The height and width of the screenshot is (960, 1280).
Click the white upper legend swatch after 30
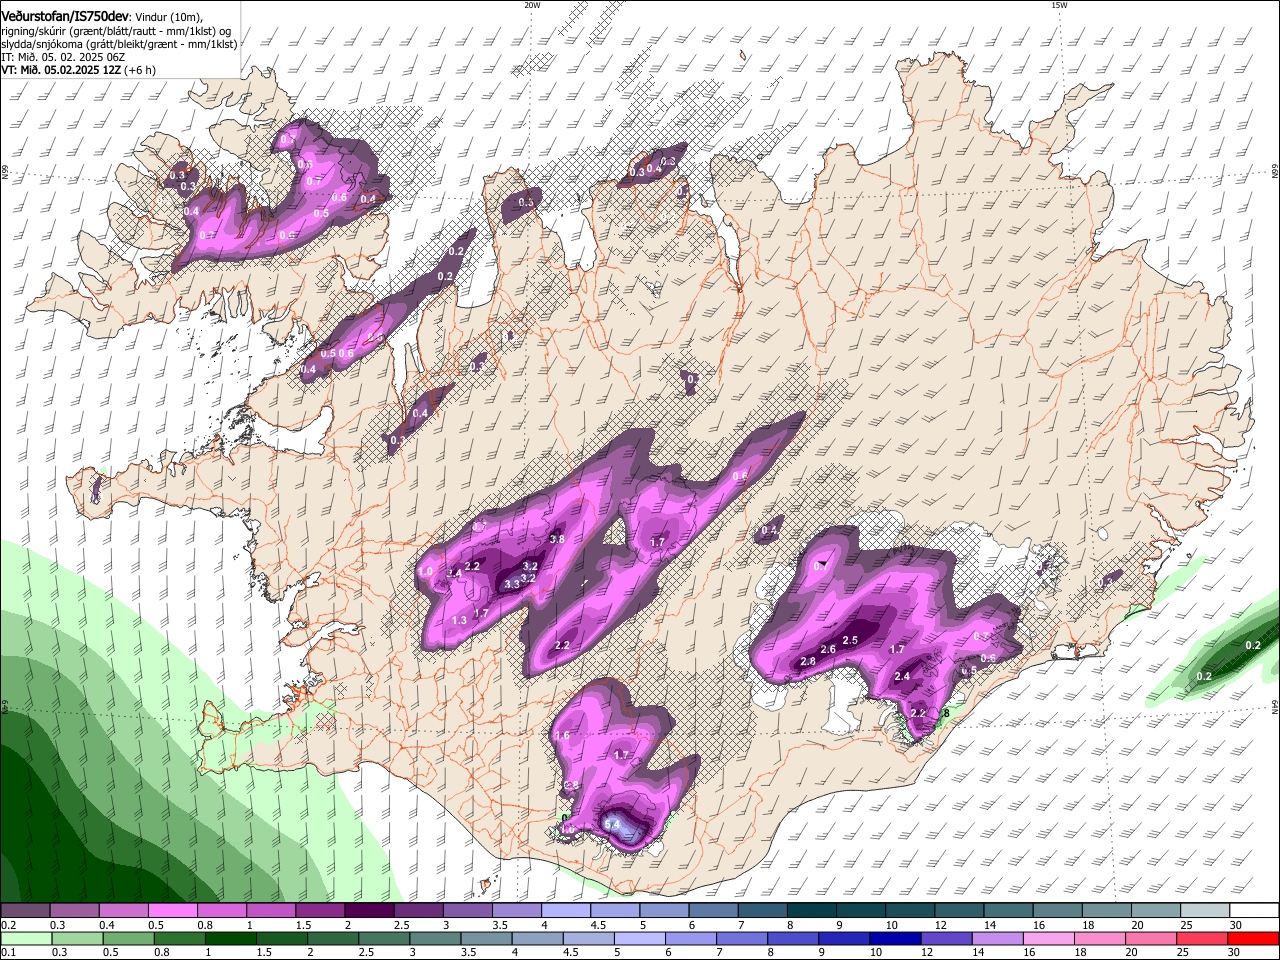1254,911
